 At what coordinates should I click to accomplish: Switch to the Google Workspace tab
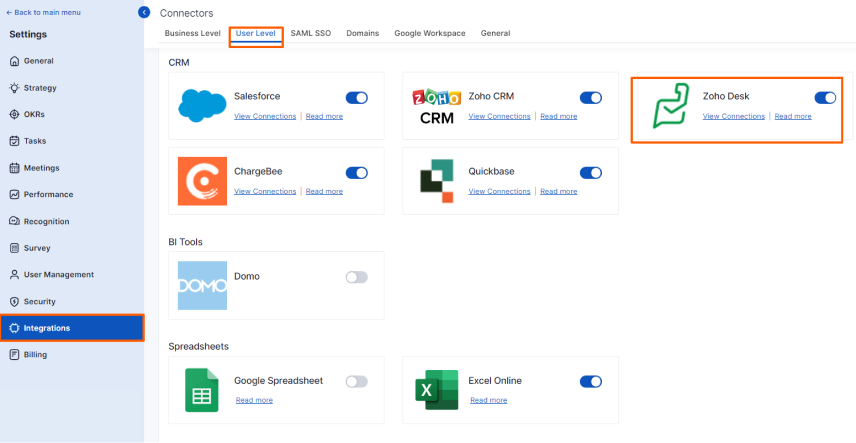[430, 33]
